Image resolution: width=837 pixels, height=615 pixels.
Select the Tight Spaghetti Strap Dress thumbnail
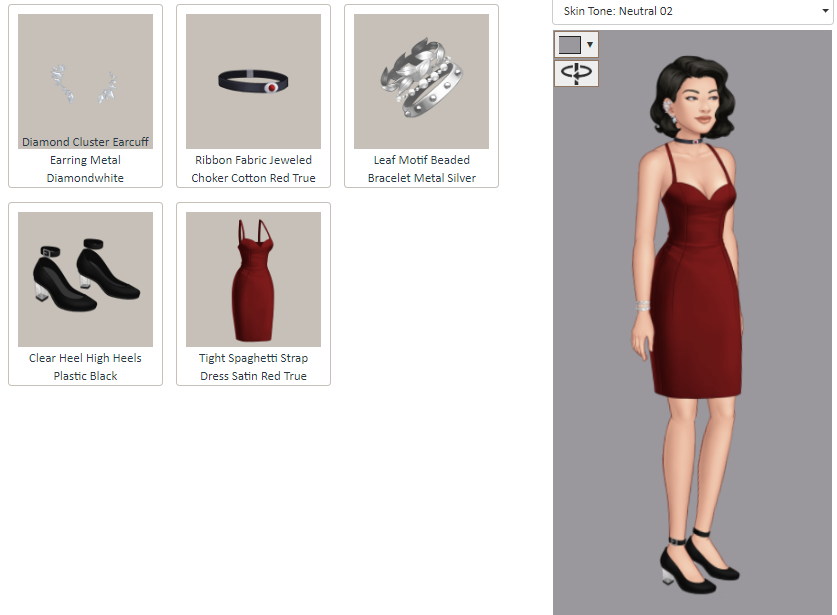pos(254,279)
